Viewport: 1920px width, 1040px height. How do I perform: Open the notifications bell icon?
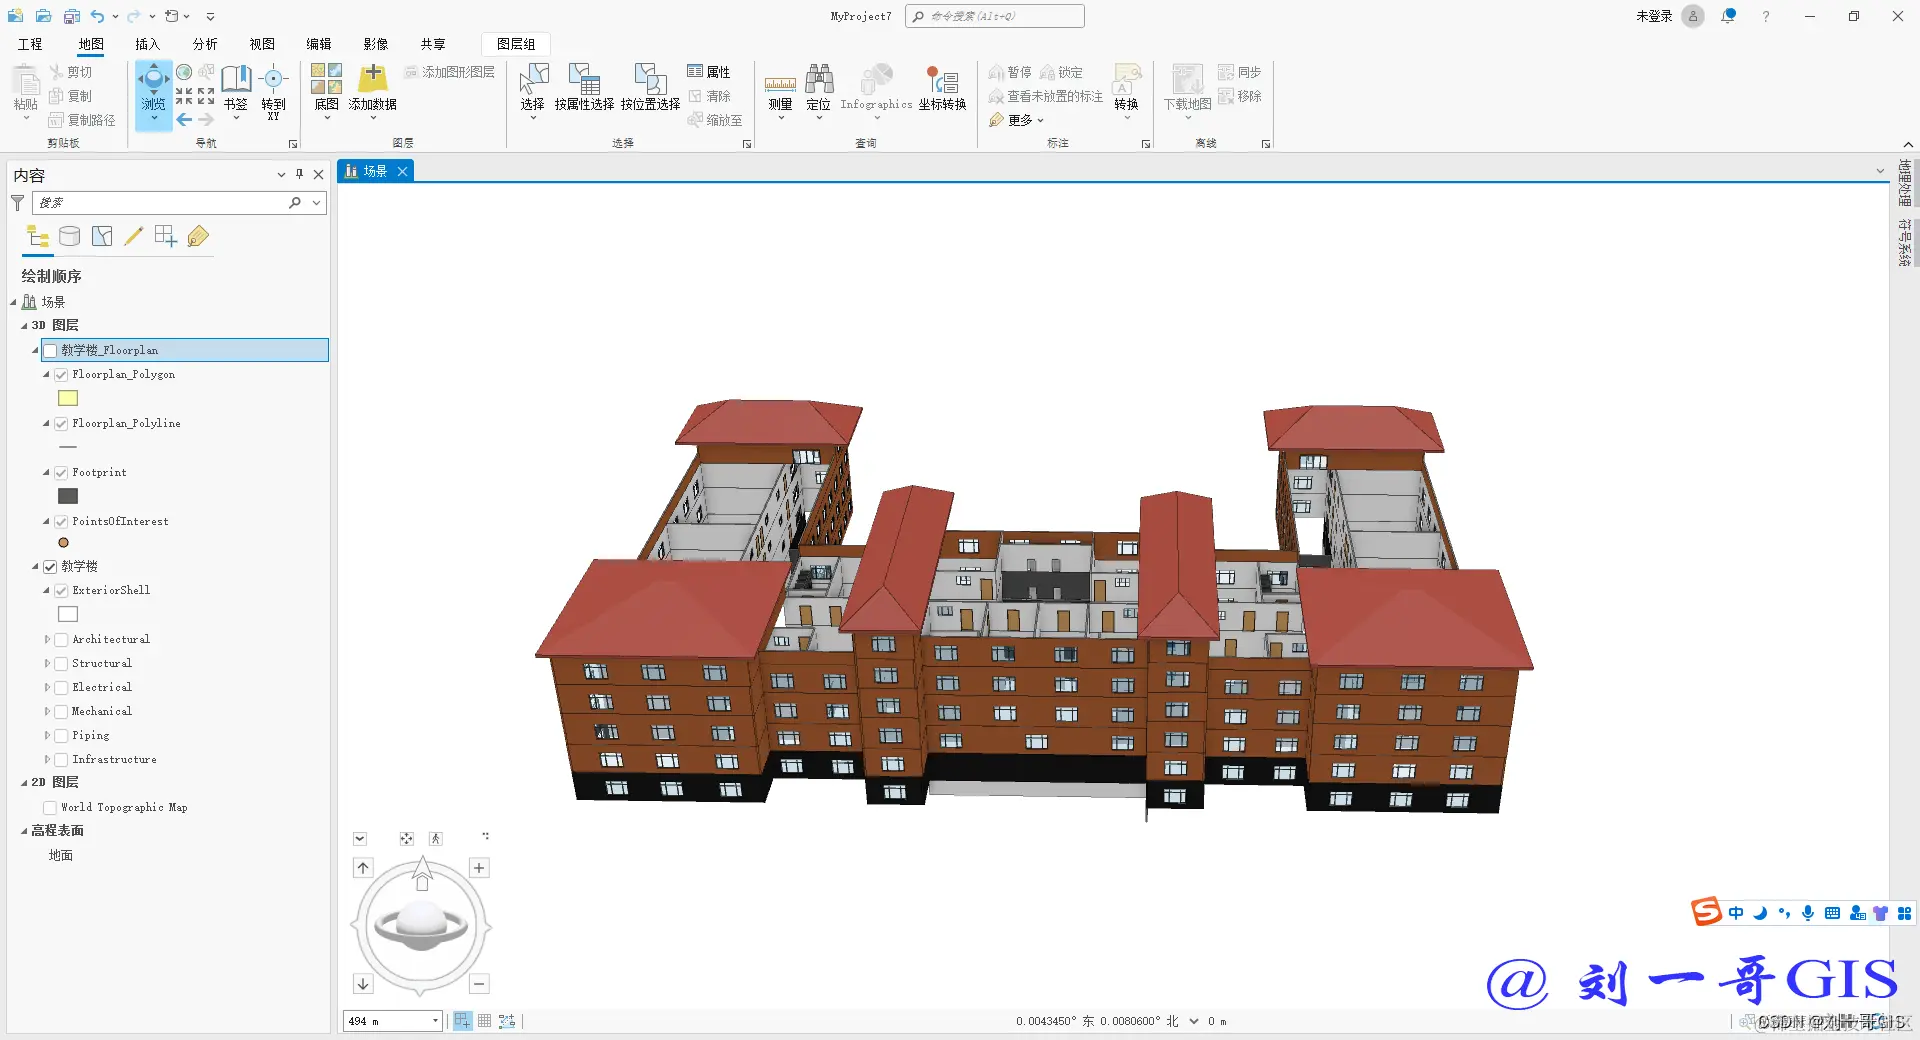1728,16
